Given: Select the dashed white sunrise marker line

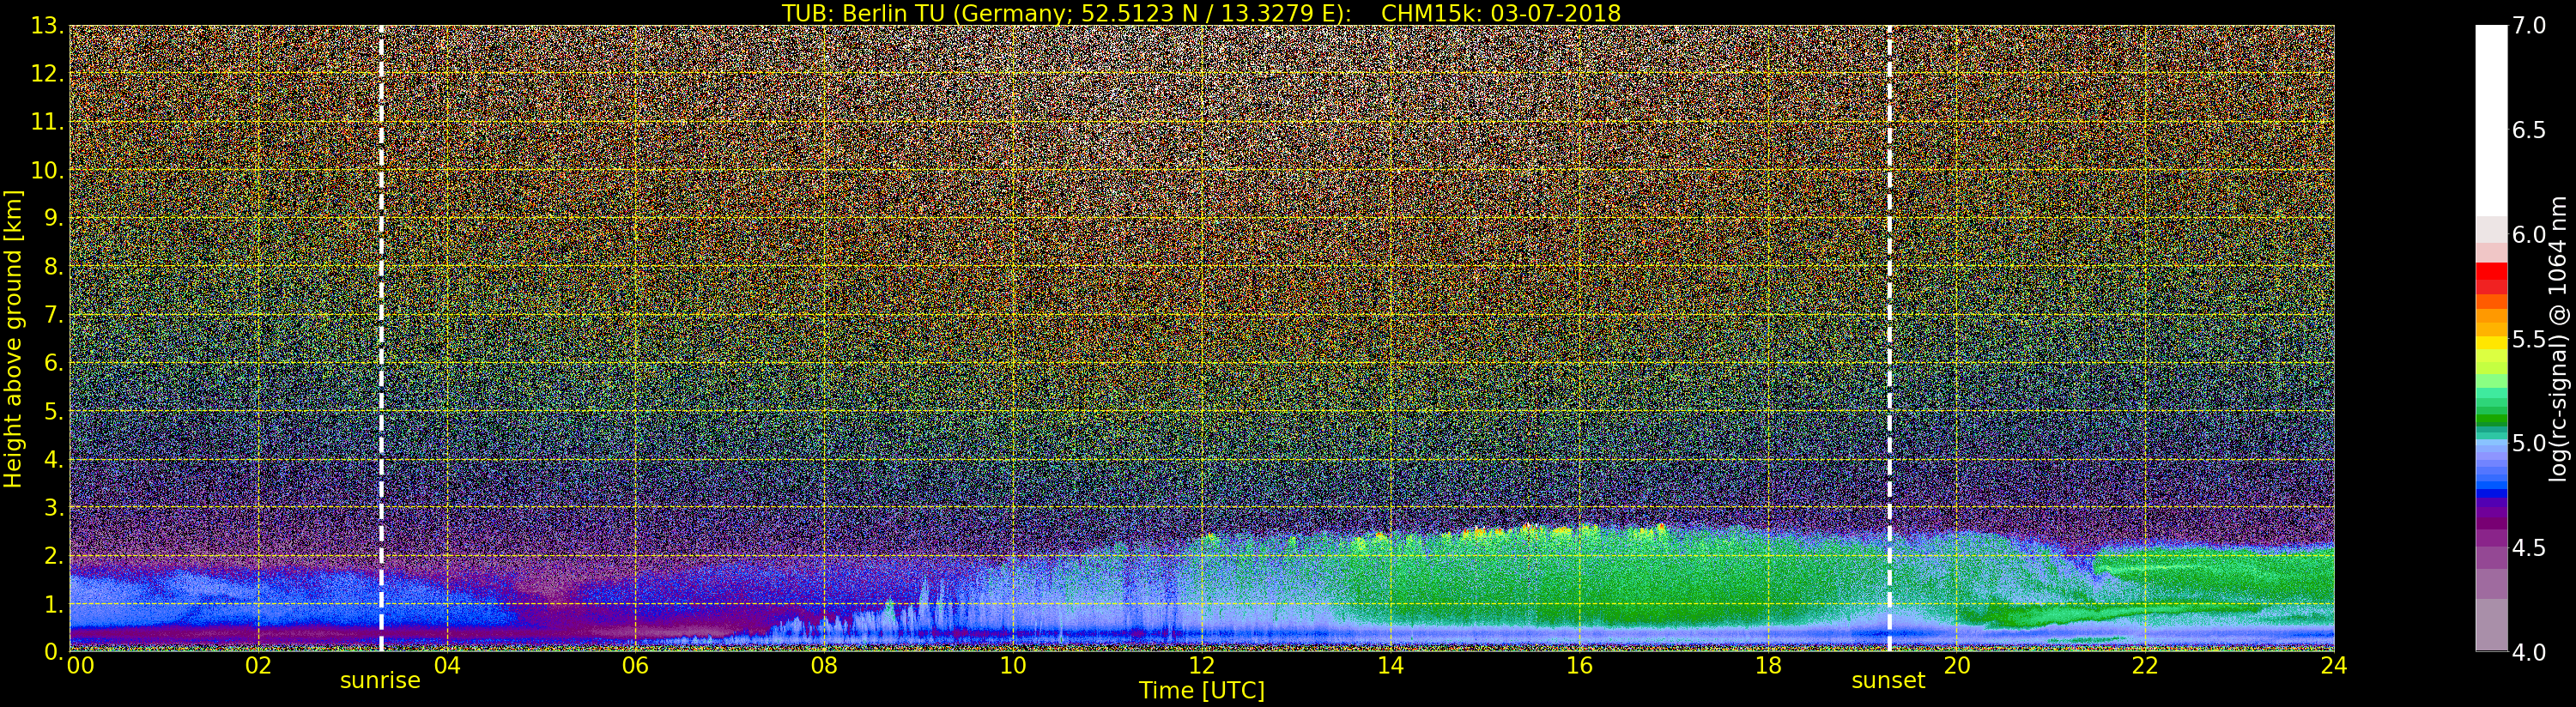Looking at the screenshot, I should tap(381, 338).
